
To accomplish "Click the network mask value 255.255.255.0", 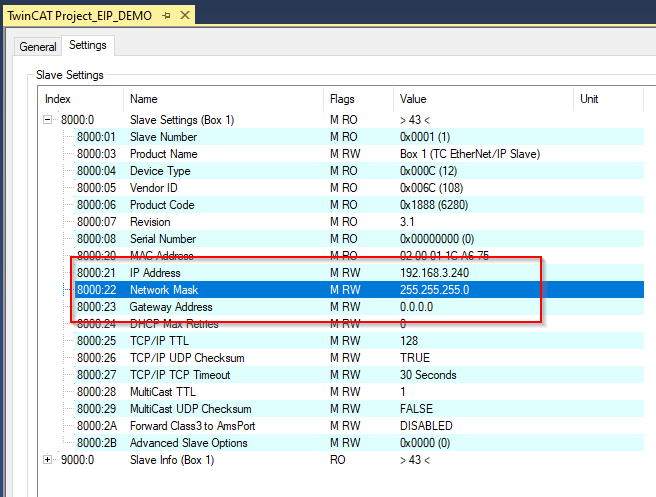I will [x=434, y=289].
